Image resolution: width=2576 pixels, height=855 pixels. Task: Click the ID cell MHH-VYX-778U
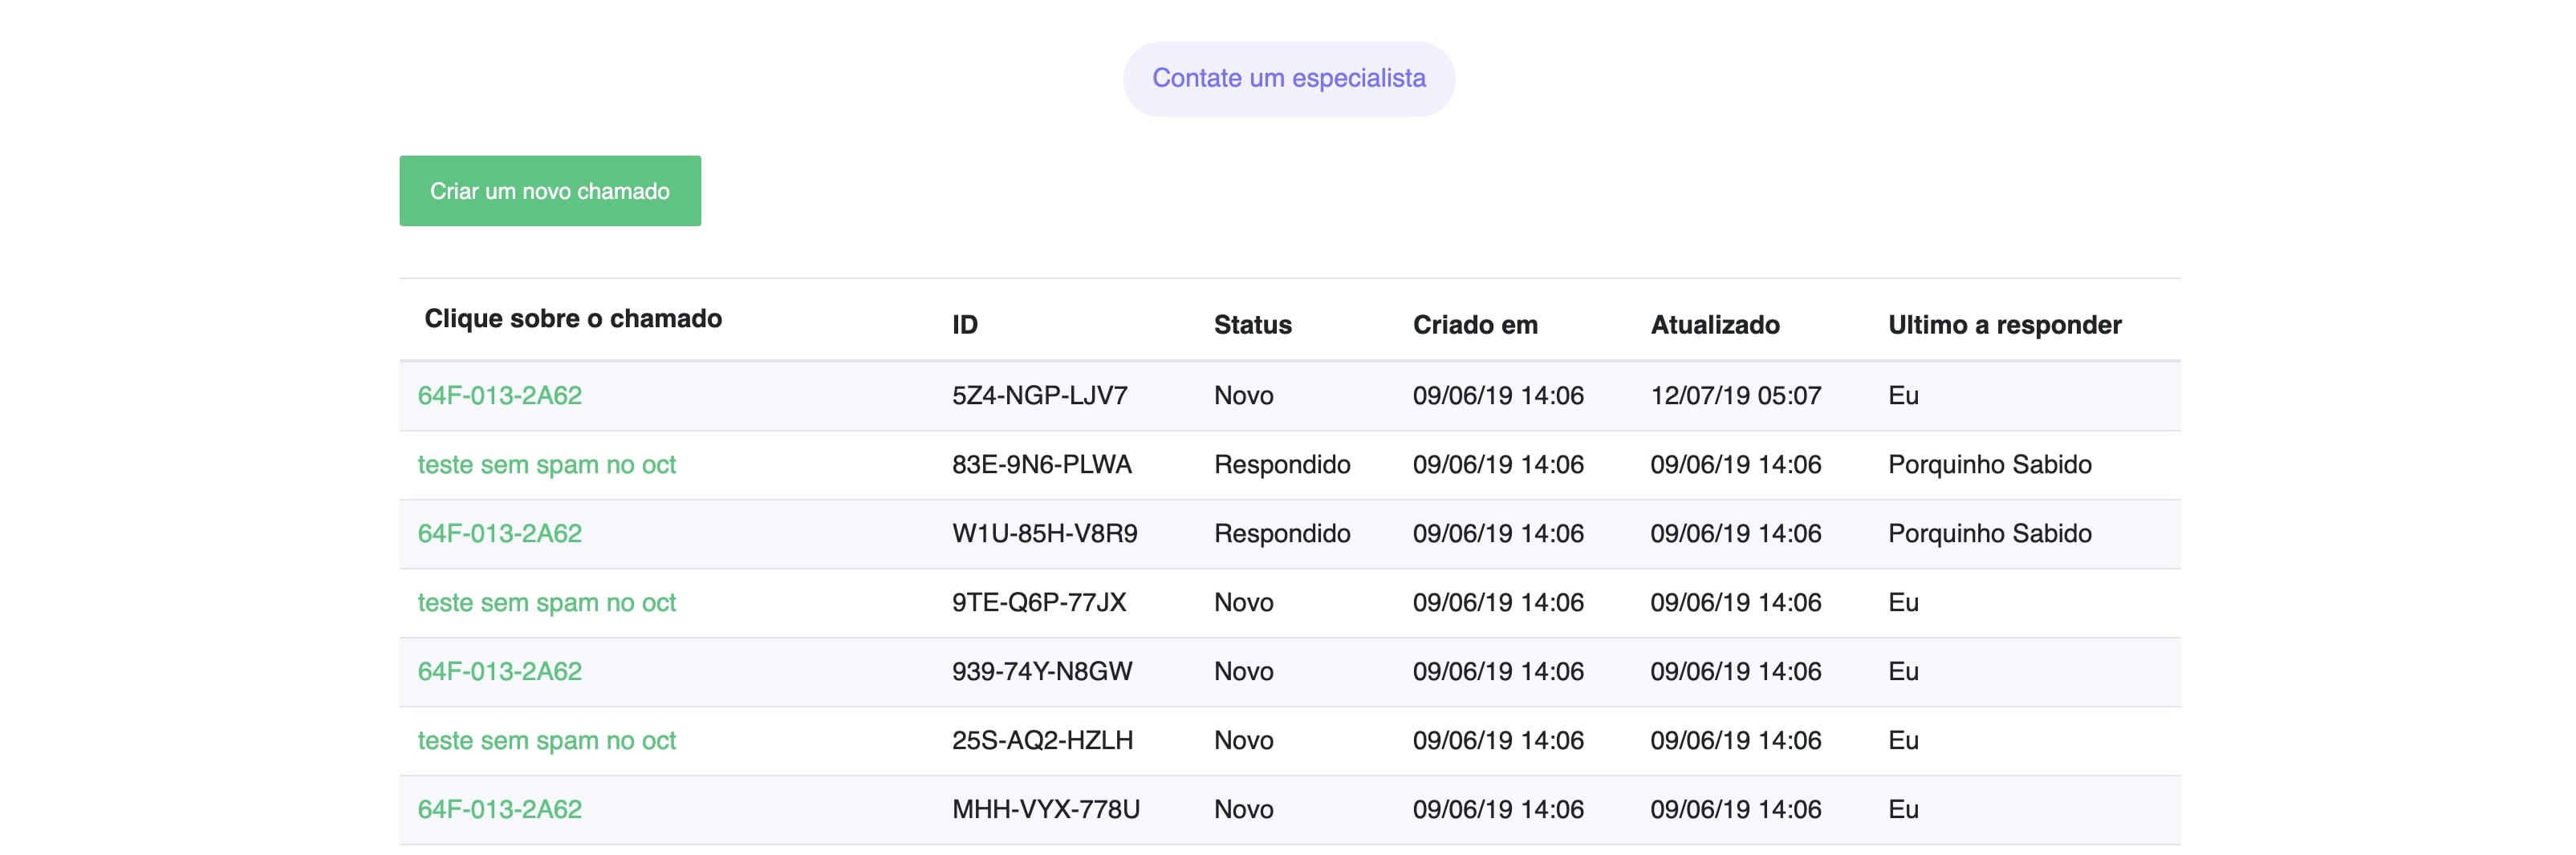pos(1045,809)
